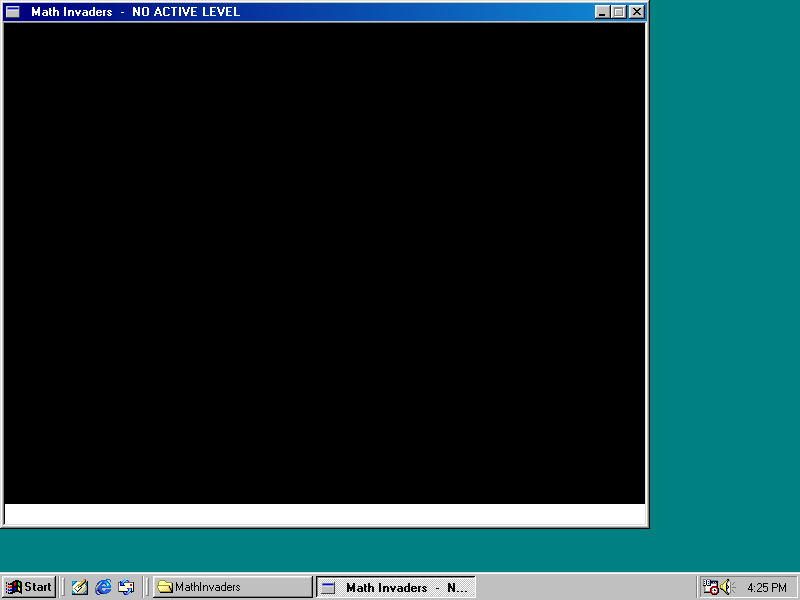Select the Launch Internet Explorer quick launch icon
This screenshot has height=600, width=800.
(103, 587)
